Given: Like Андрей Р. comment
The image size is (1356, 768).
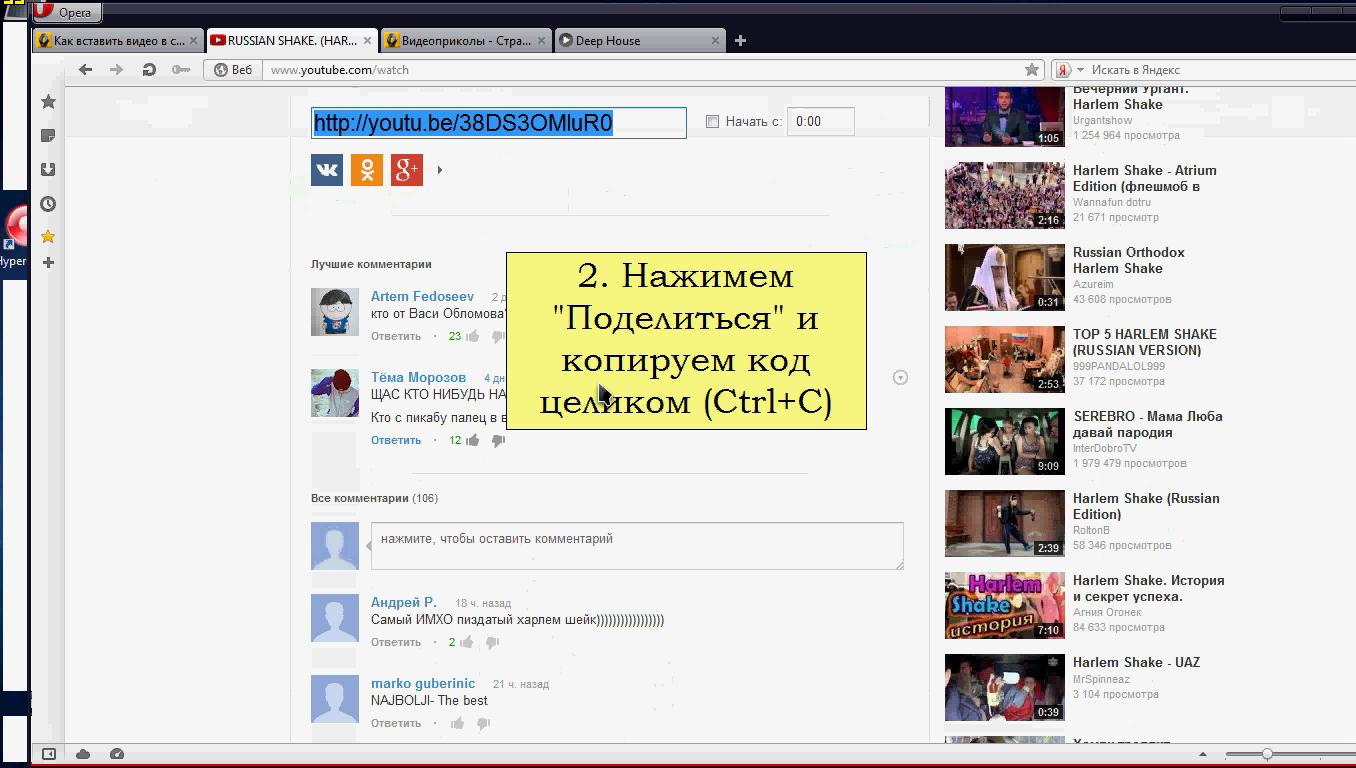Looking at the screenshot, I should (466, 642).
